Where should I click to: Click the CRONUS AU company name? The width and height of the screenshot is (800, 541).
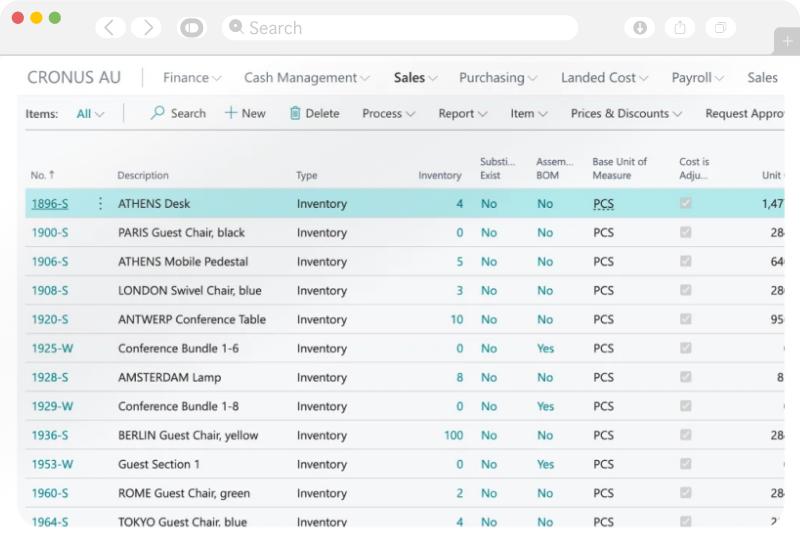(74, 78)
